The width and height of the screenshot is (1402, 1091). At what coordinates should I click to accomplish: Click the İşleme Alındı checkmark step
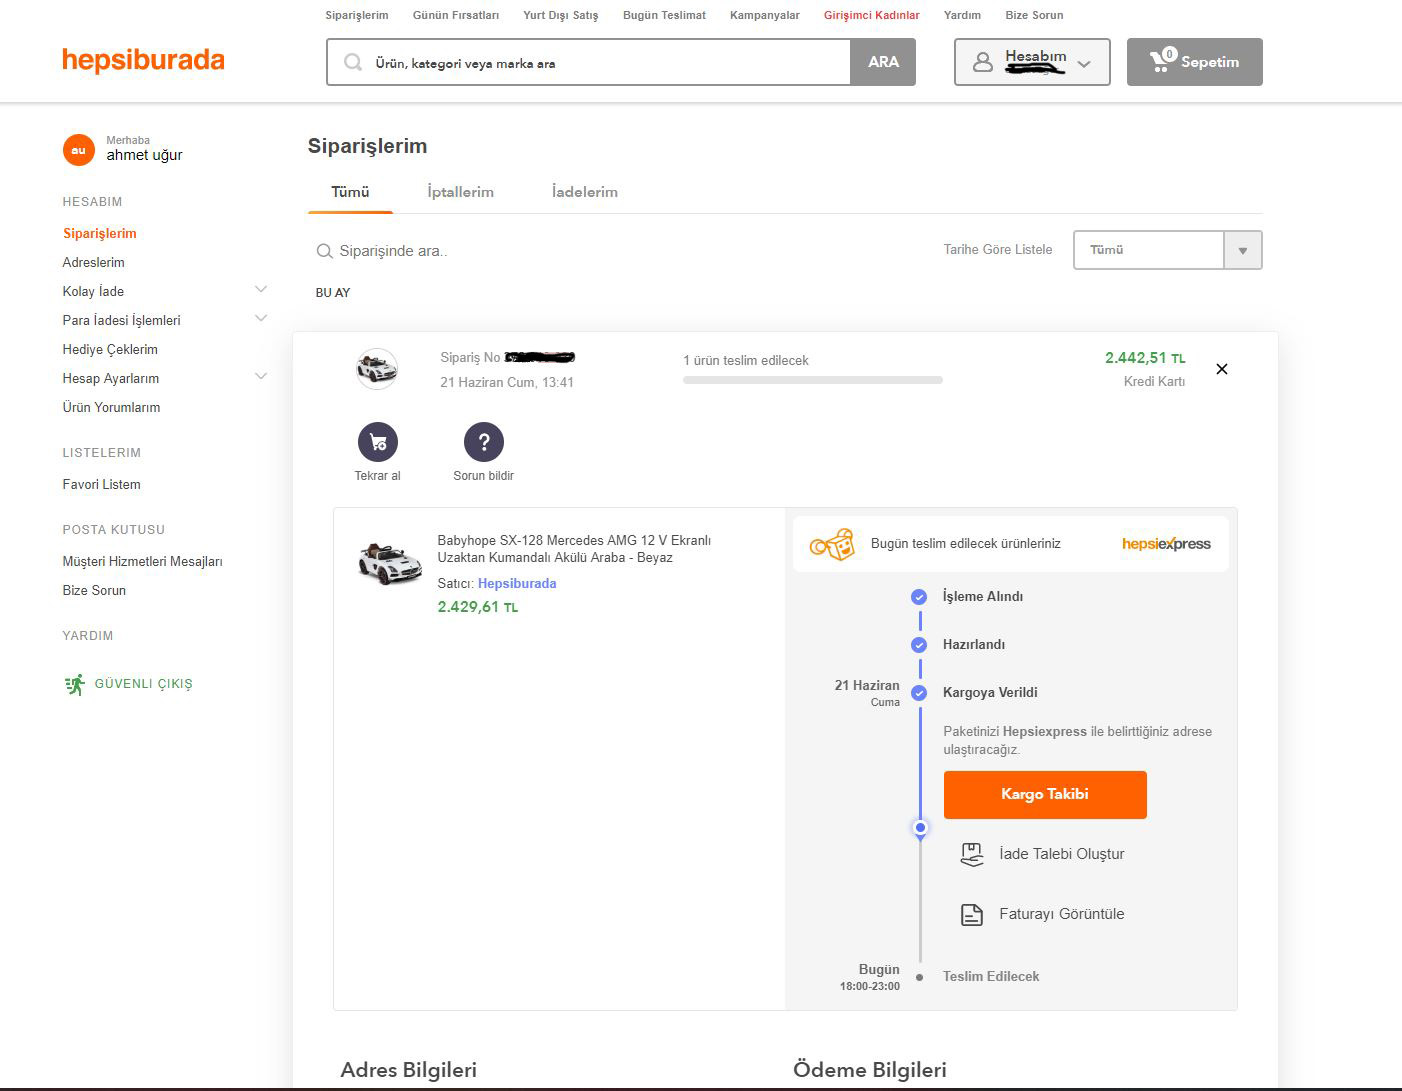[x=919, y=597]
